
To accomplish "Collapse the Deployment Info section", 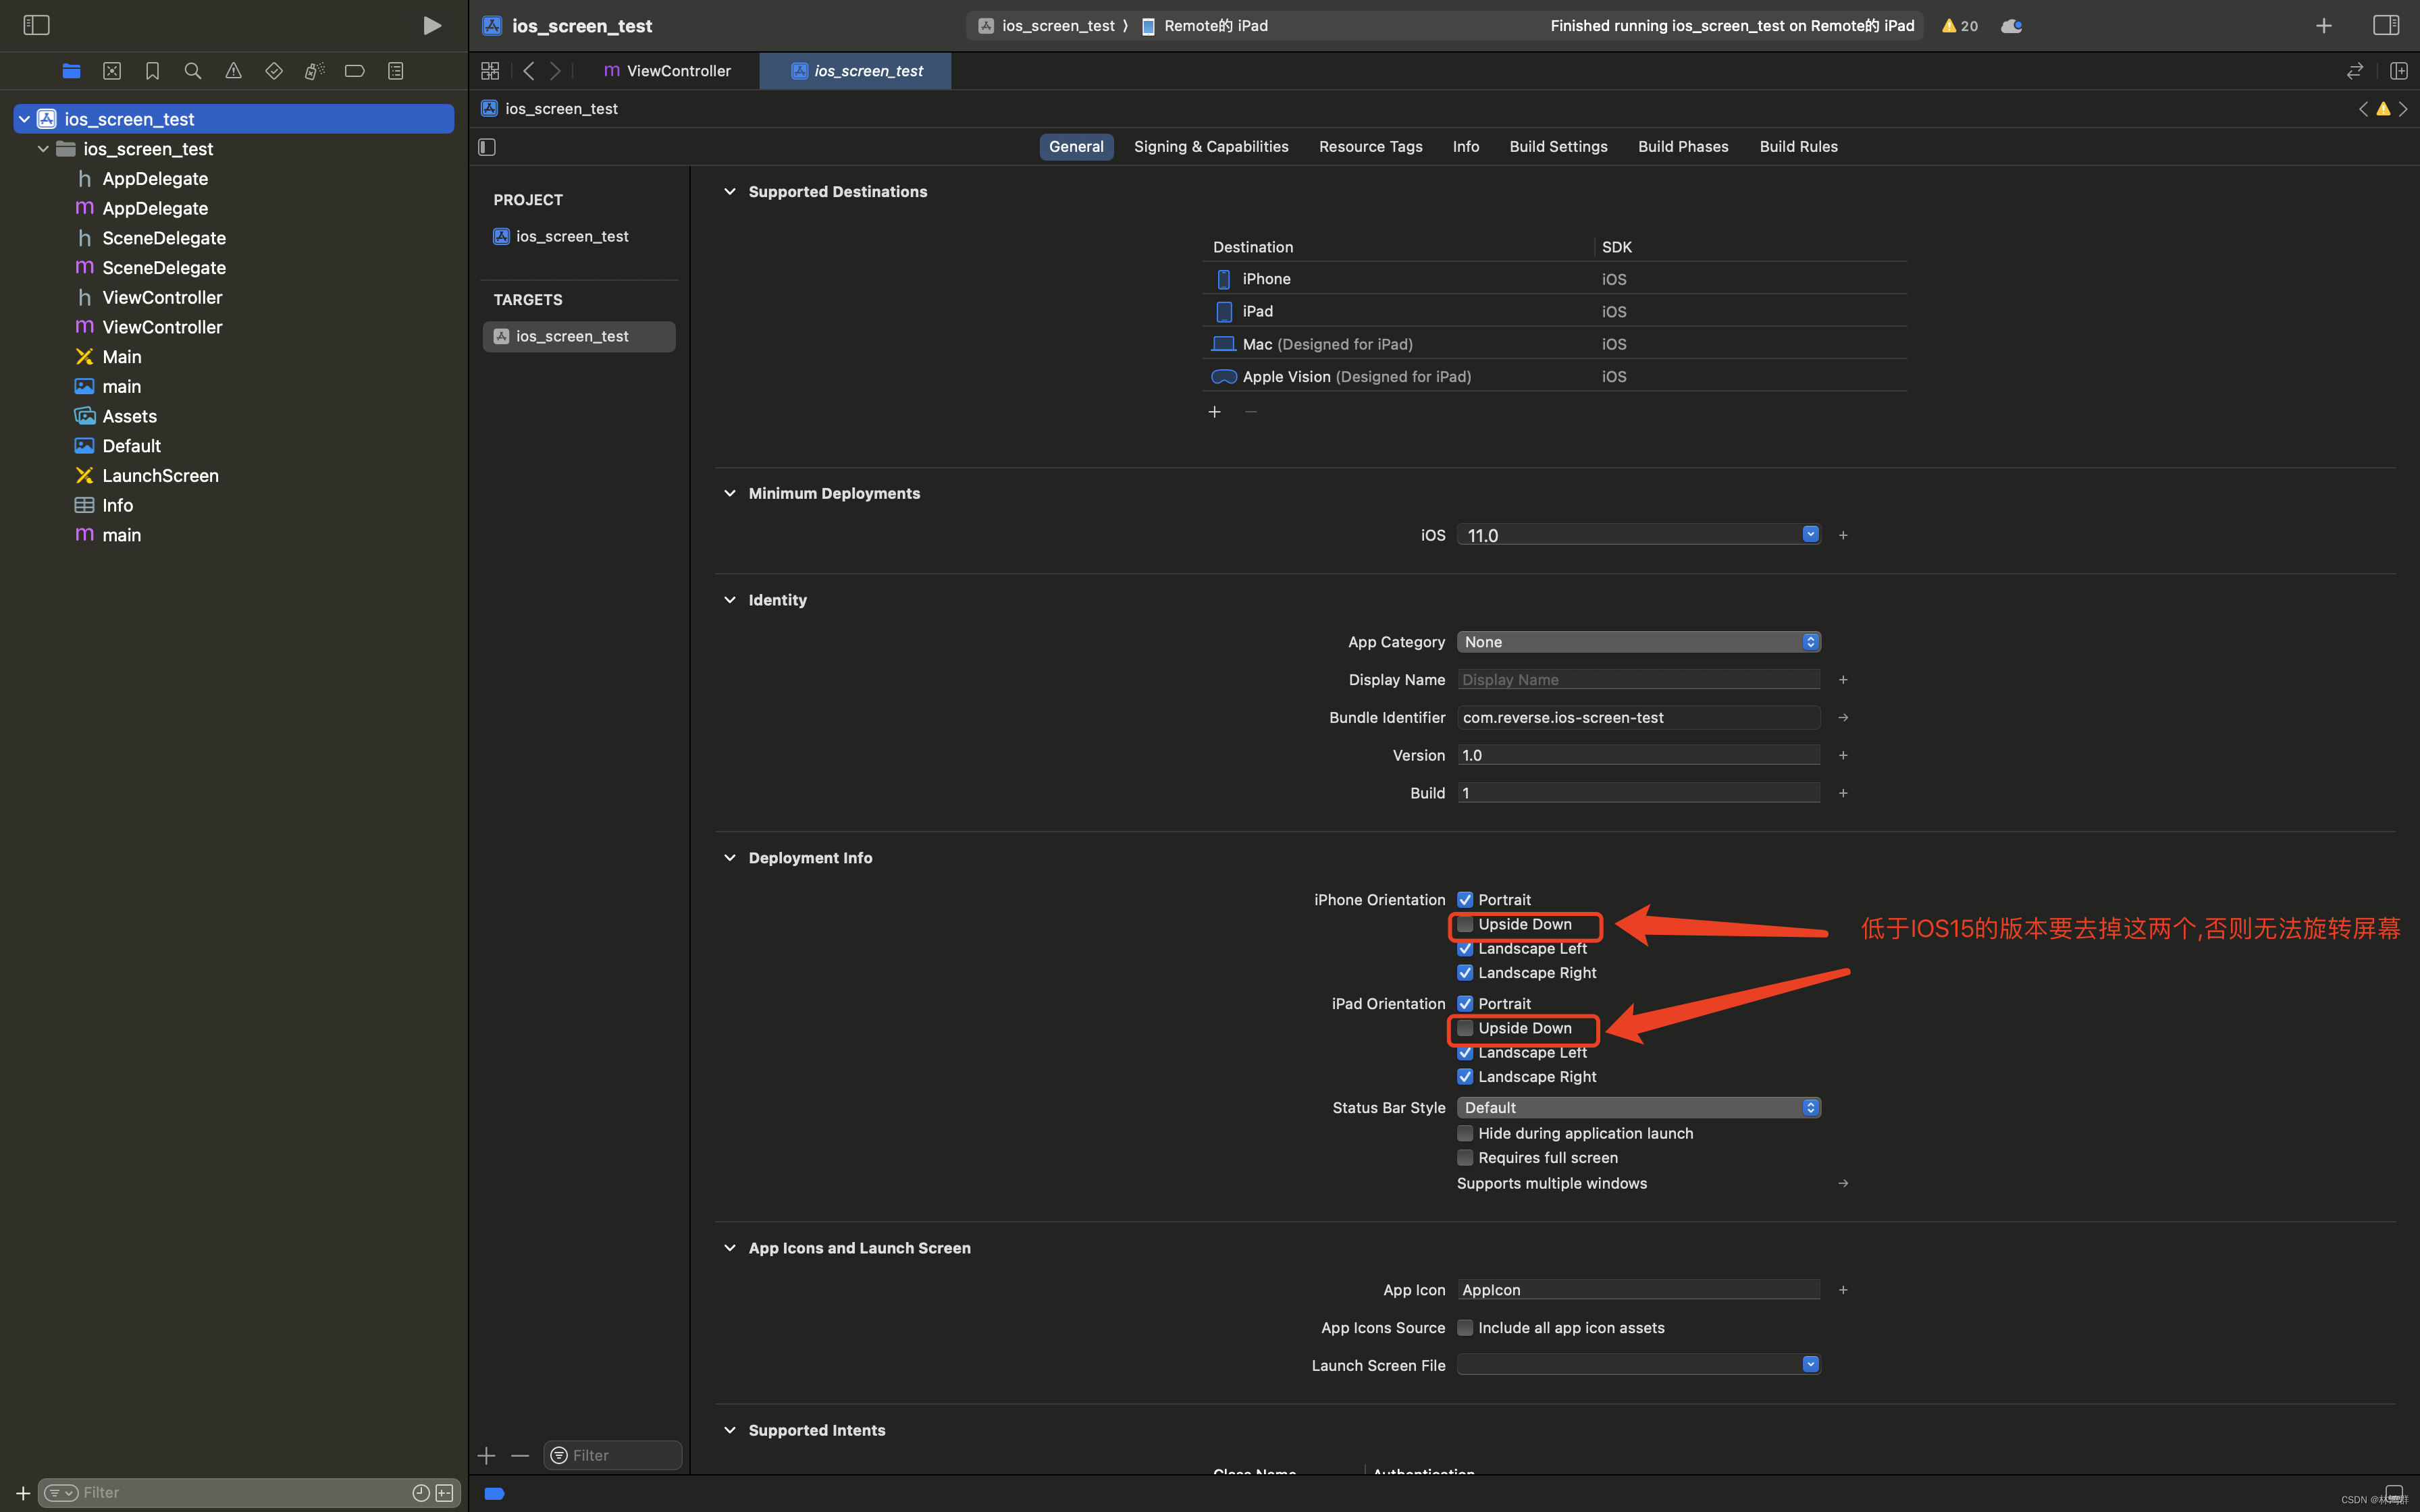I will (730, 858).
